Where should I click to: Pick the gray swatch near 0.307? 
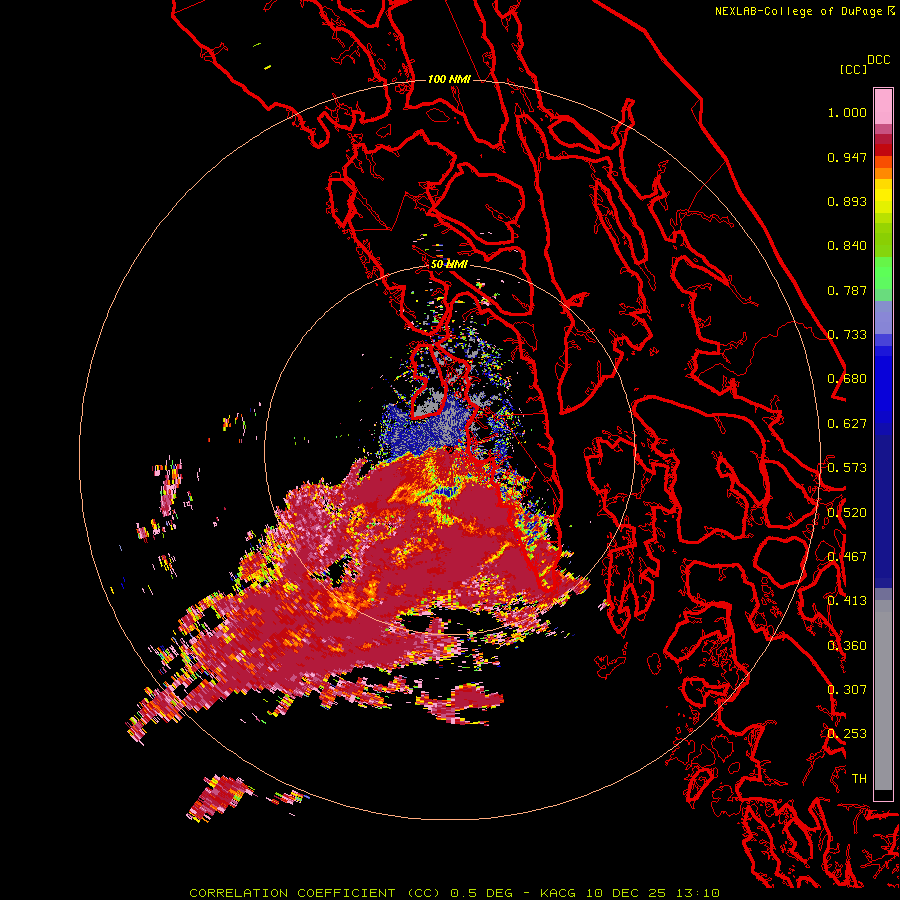click(883, 700)
